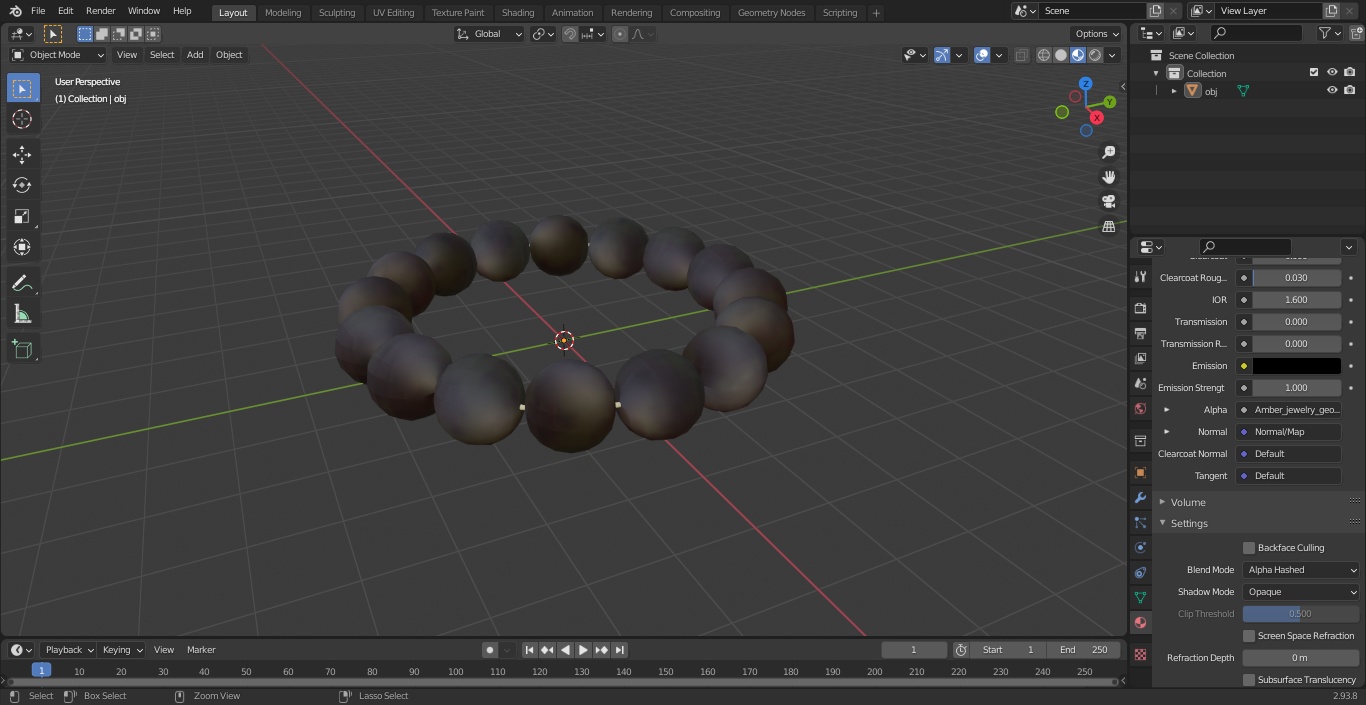Switch to the Shading workspace tab
This screenshot has height=705, width=1366.
point(518,13)
